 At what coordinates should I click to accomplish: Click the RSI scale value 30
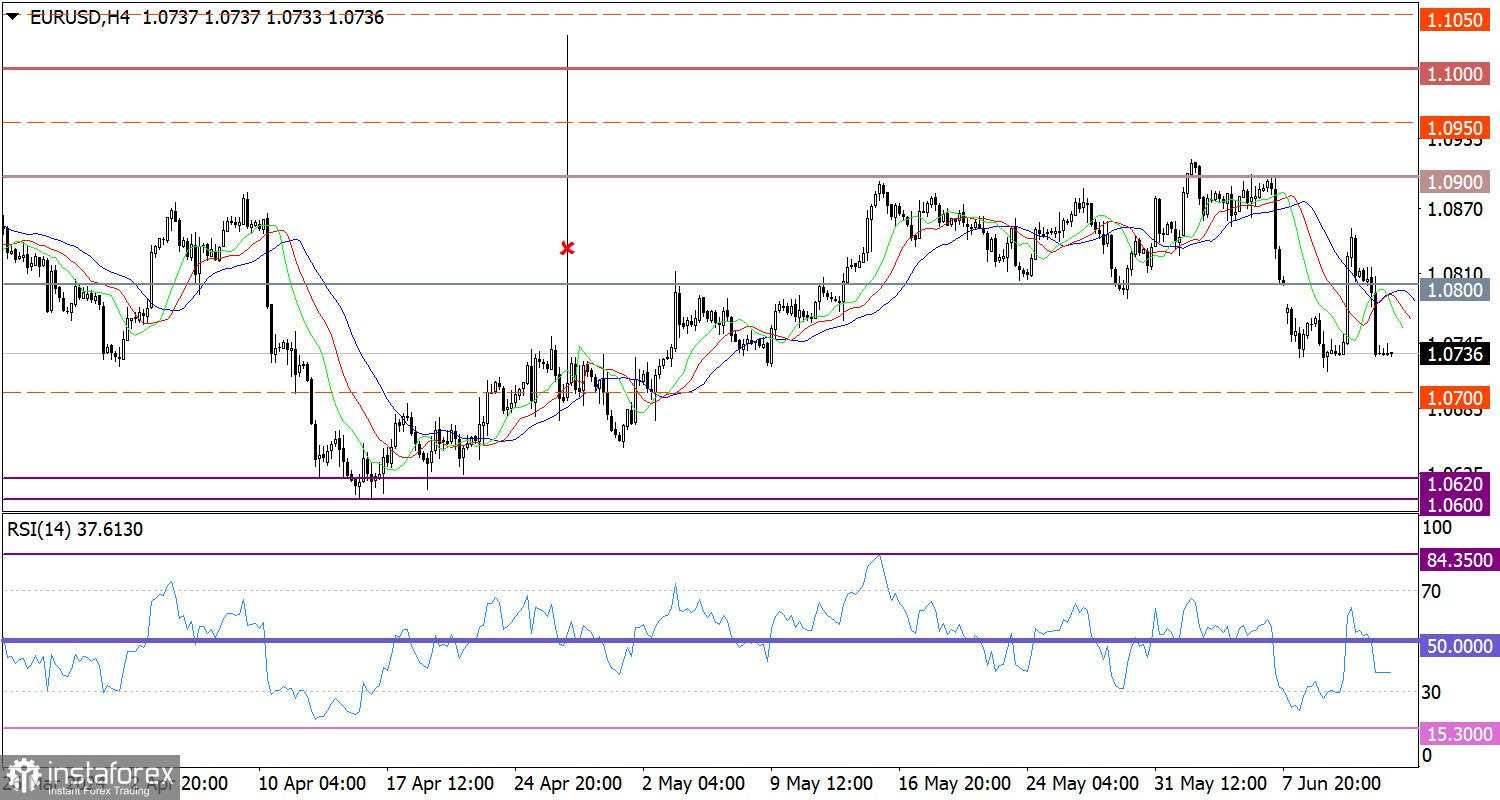coord(1431,692)
